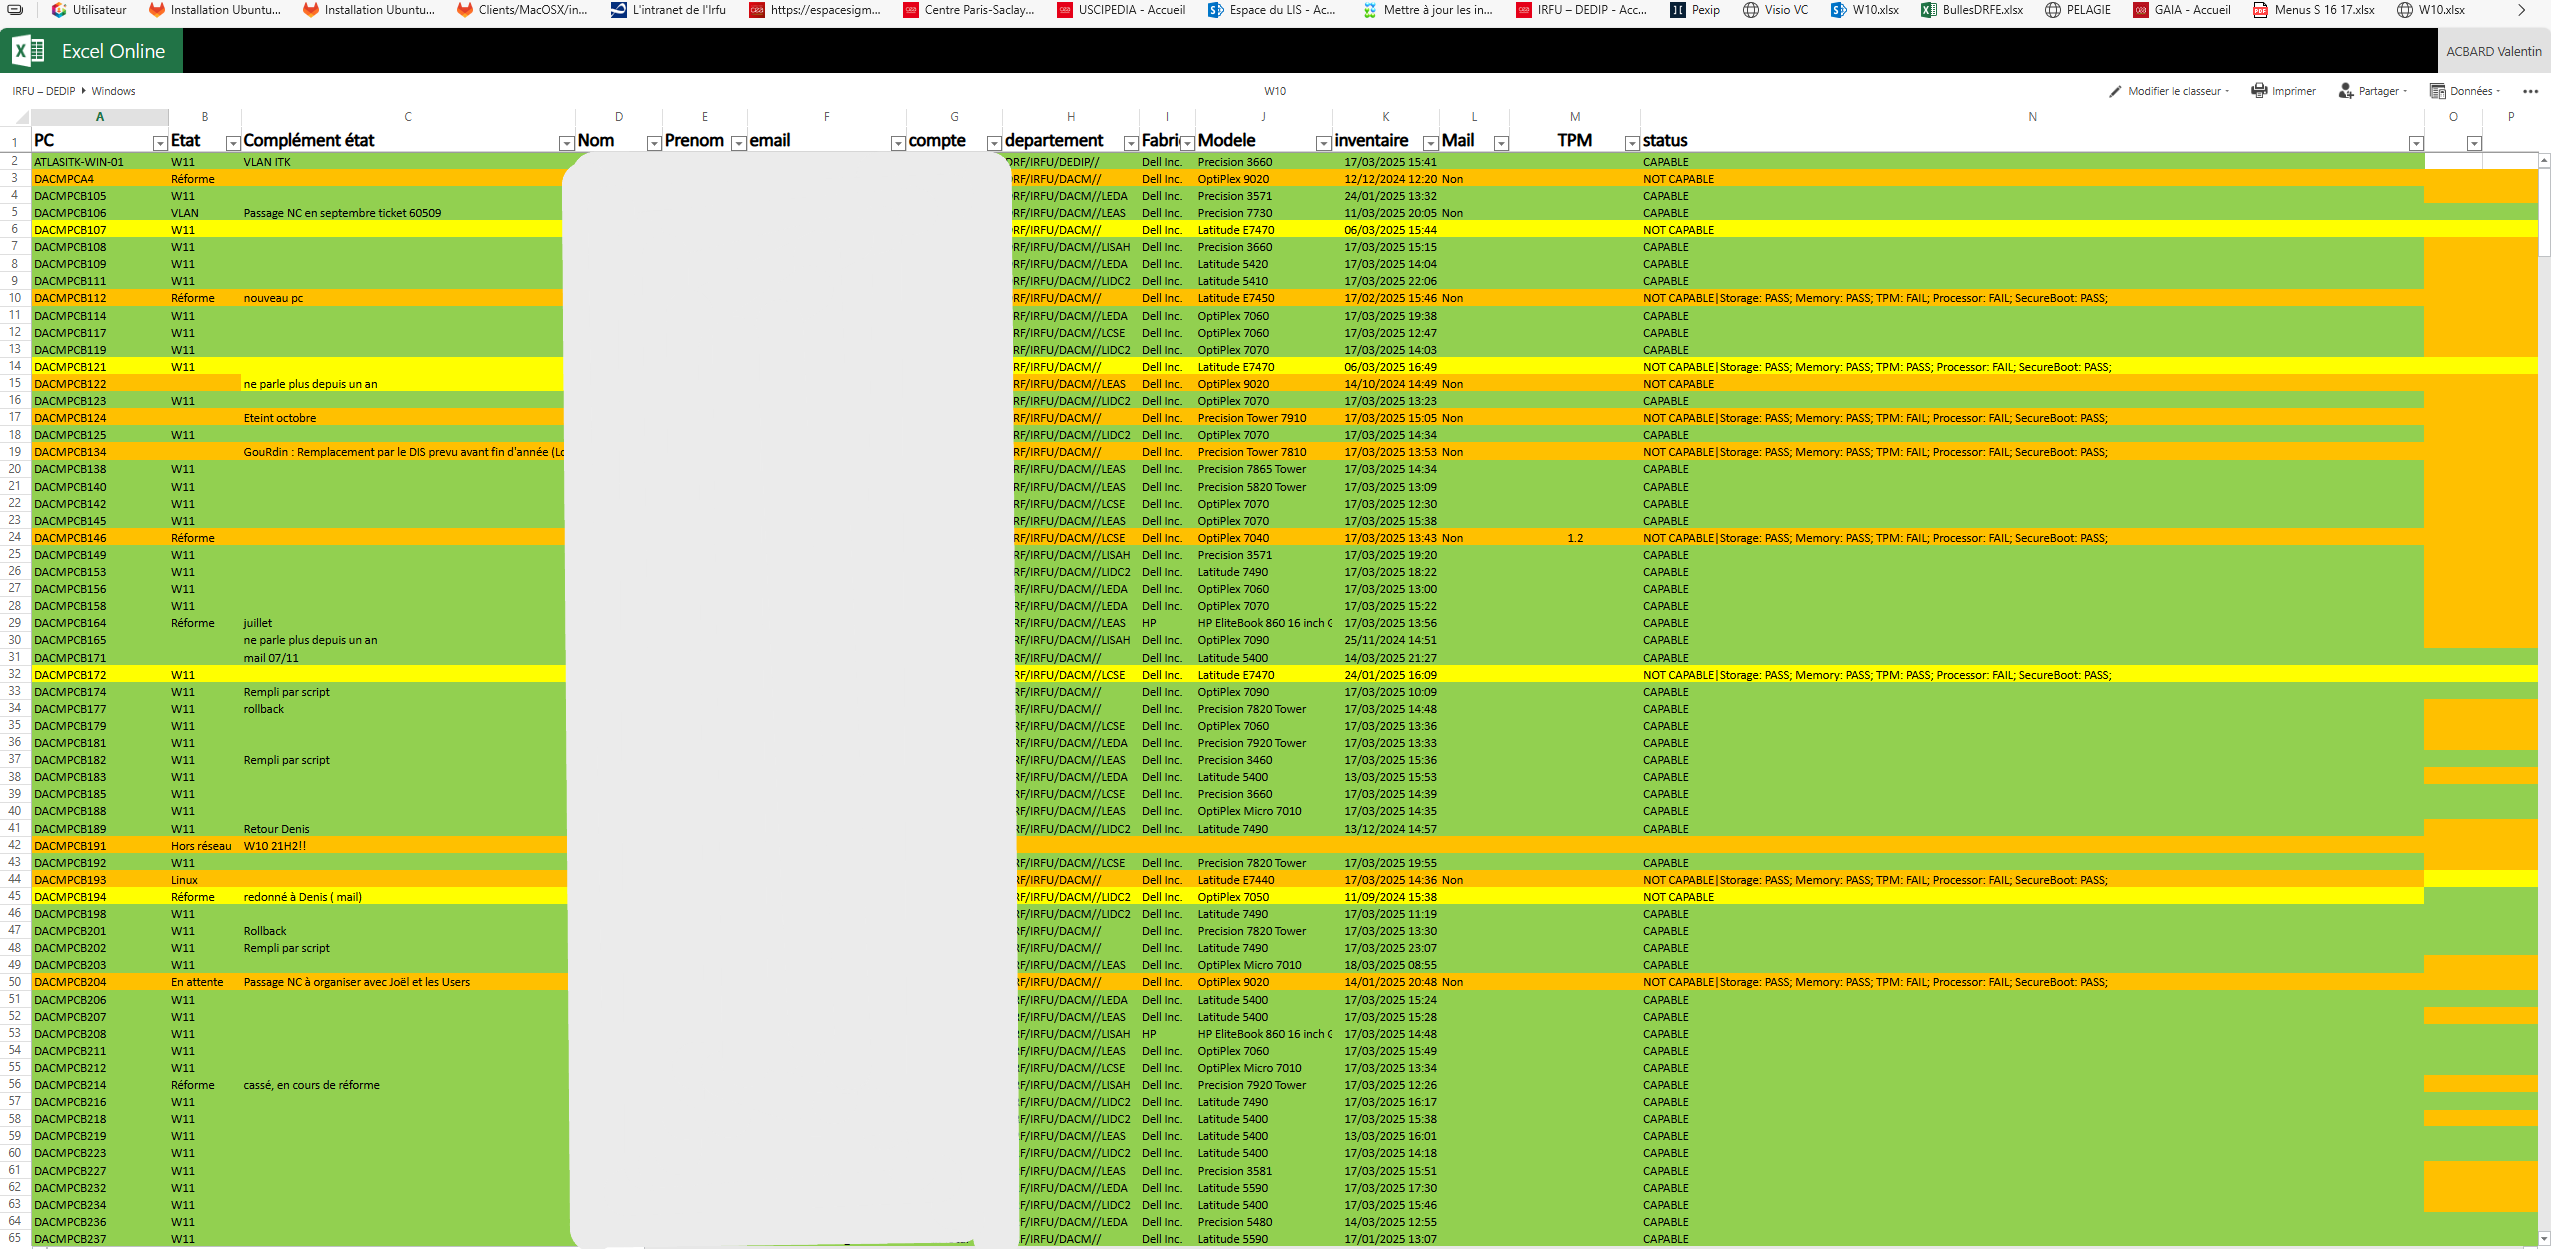Select the orange cell in column O row 3

coord(2452,179)
